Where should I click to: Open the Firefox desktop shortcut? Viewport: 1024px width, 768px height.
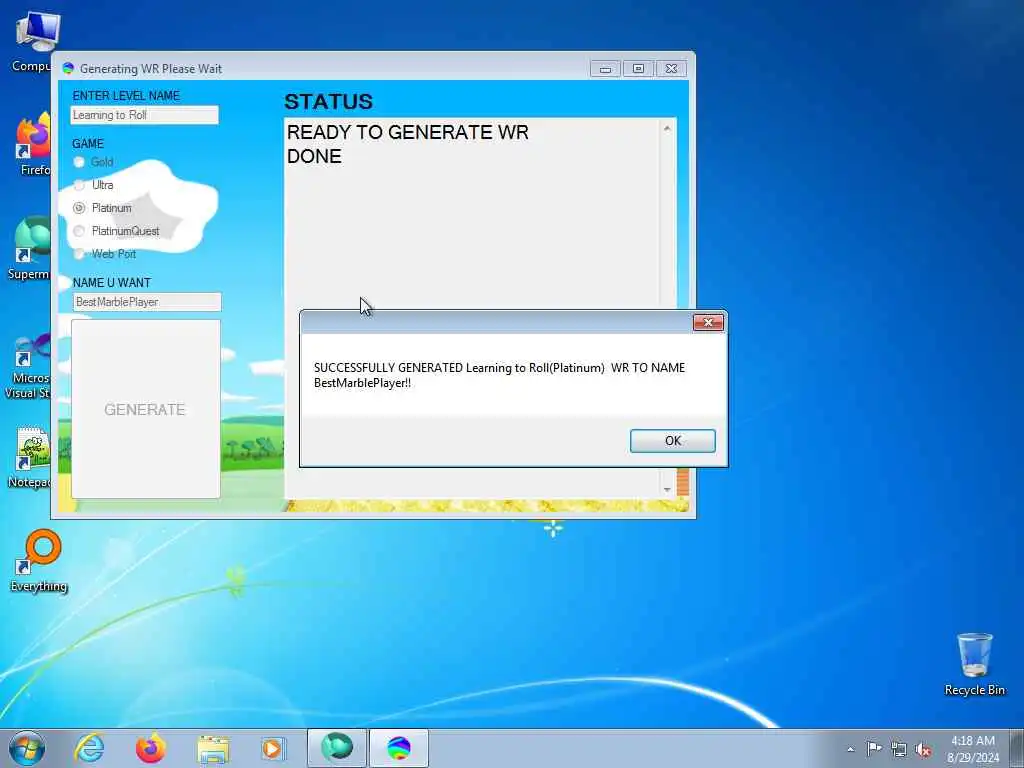coord(33,145)
